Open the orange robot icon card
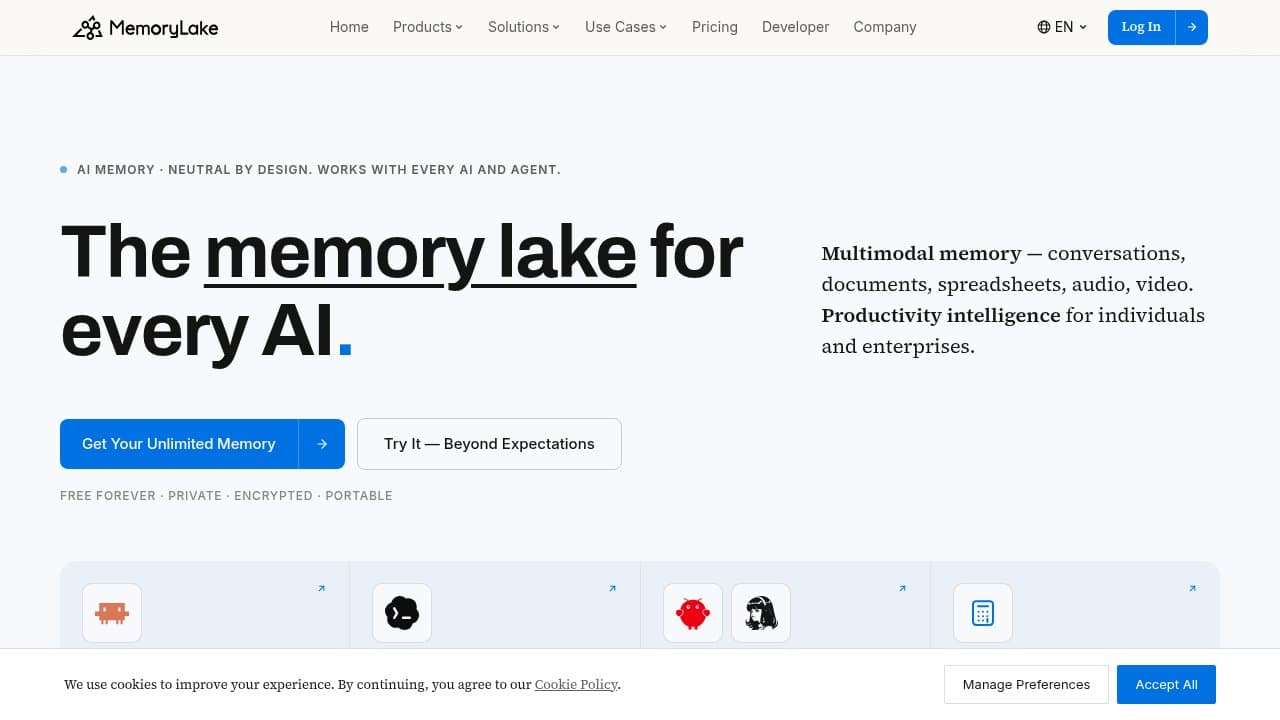The image size is (1280, 720). [112, 613]
